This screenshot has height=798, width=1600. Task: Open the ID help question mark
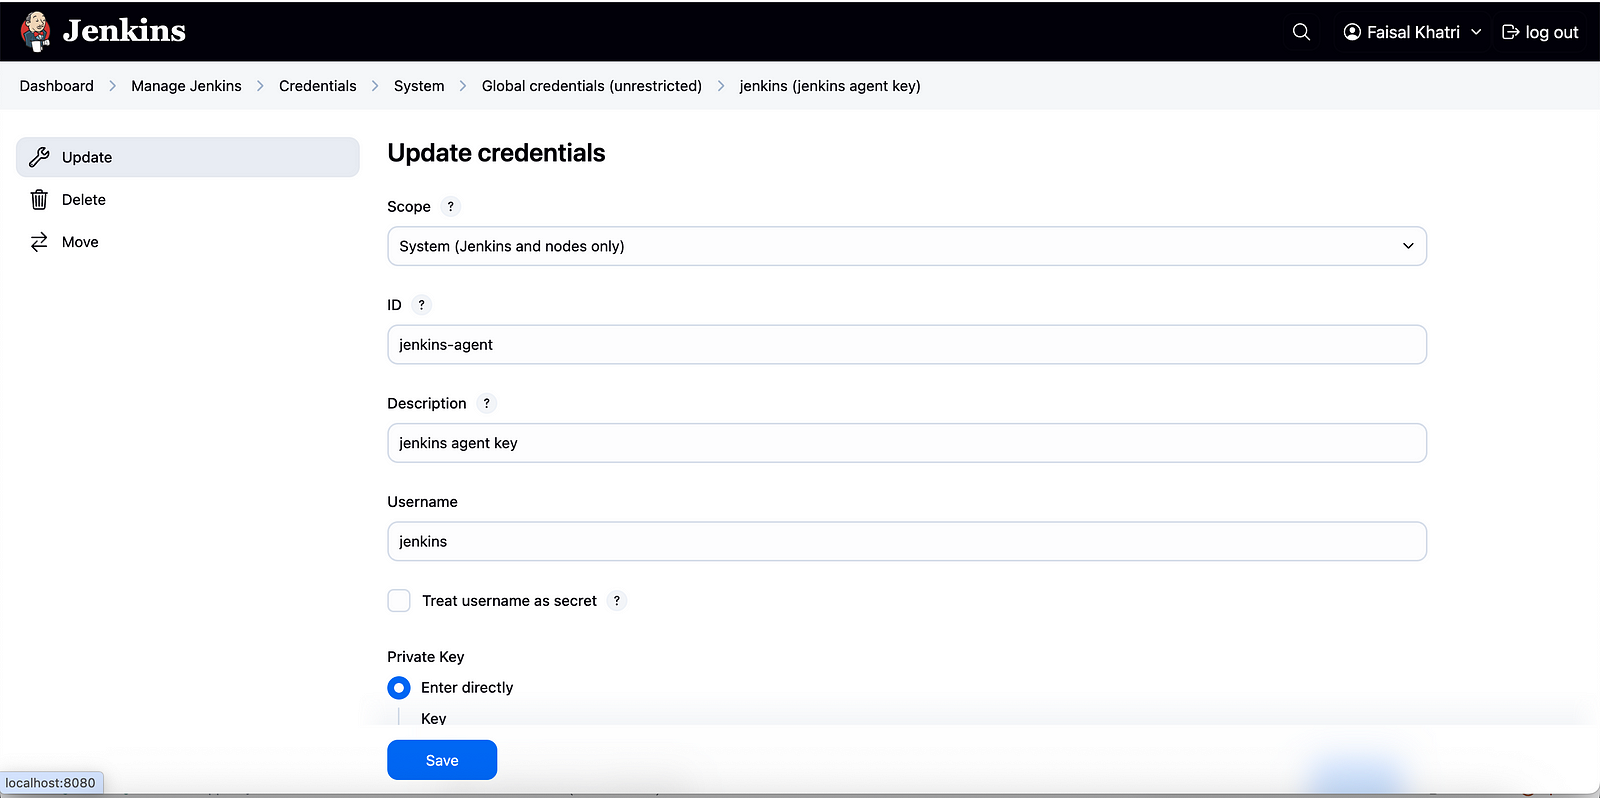tap(421, 305)
